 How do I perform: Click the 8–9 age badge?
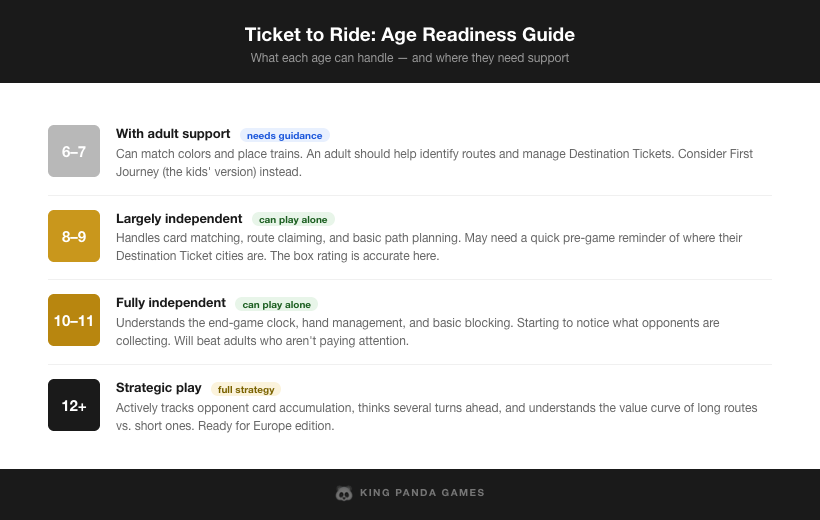click(74, 236)
